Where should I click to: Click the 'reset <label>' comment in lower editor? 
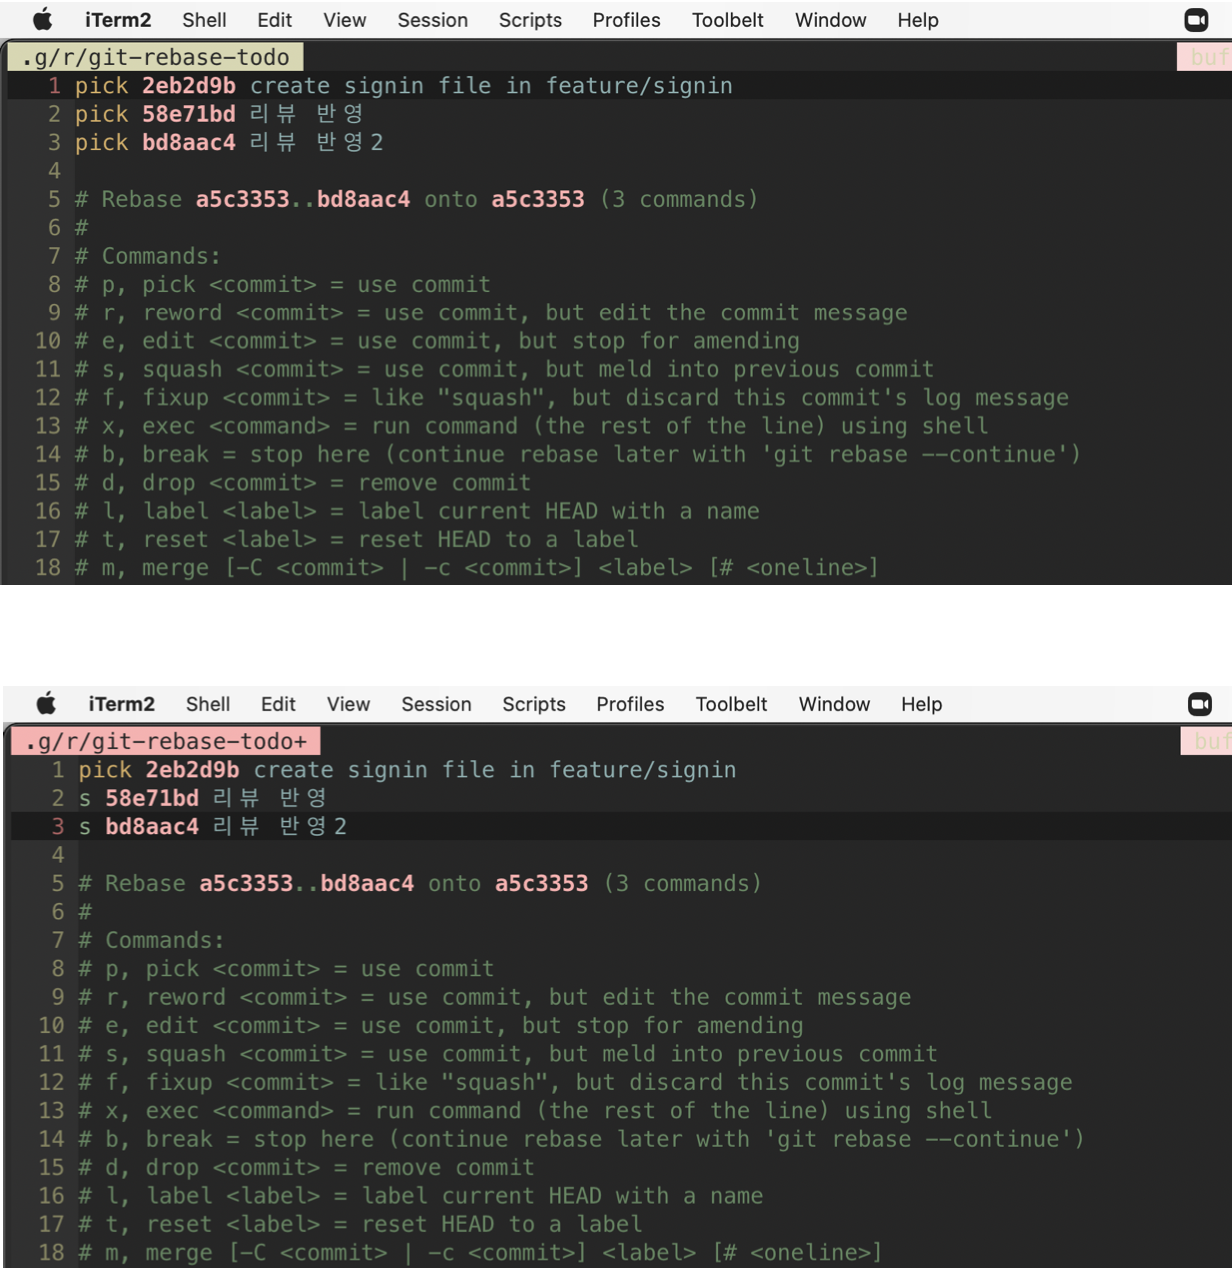(361, 1224)
